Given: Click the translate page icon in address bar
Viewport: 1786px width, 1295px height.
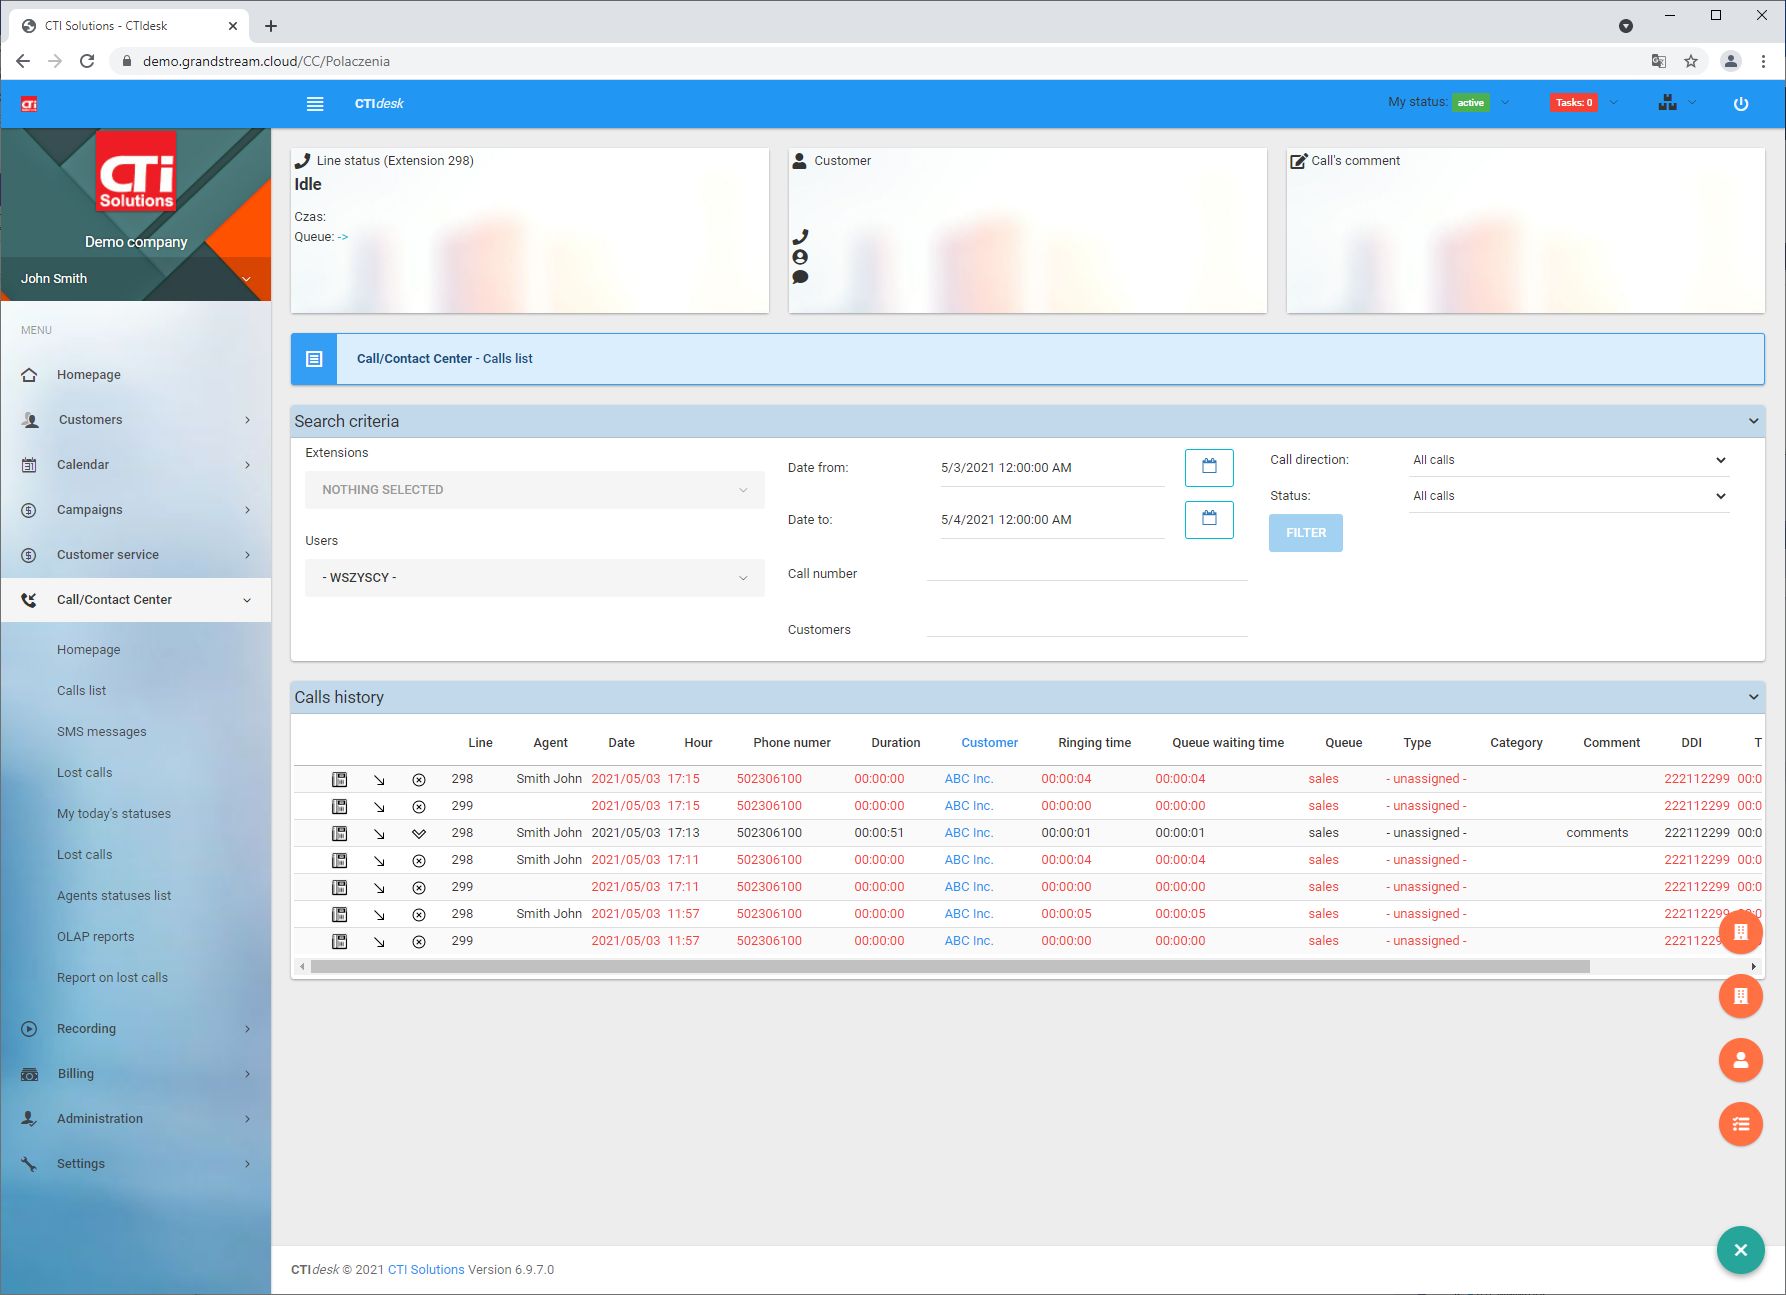Looking at the screenshot, I should point(1659,61).
